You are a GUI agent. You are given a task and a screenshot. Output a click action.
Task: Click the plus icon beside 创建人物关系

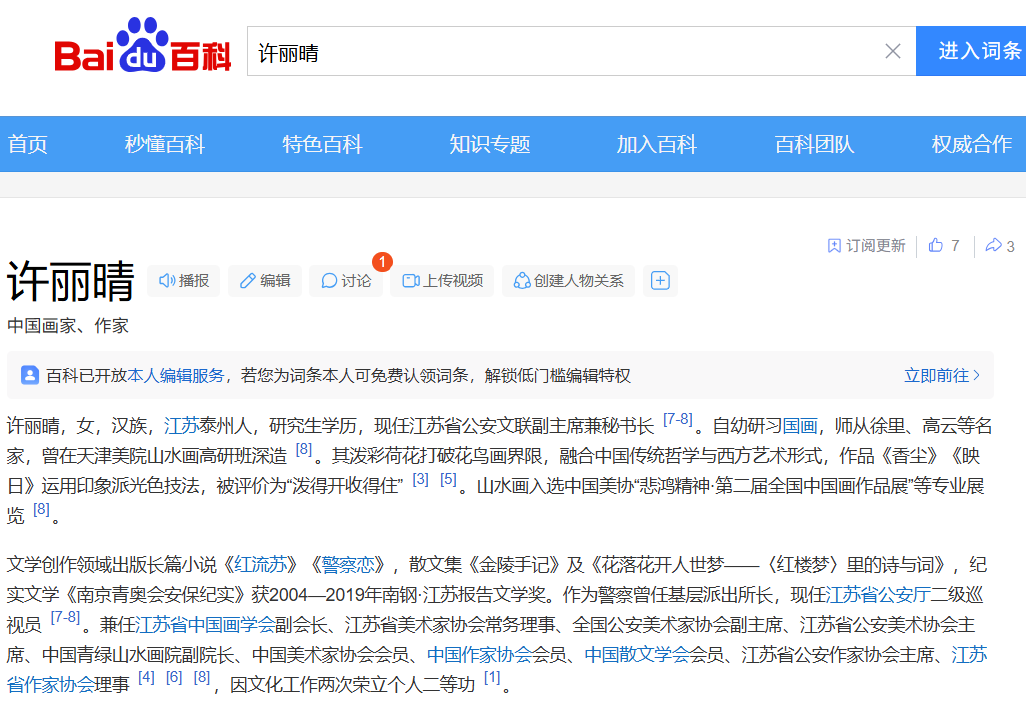[x=660, y=281]
